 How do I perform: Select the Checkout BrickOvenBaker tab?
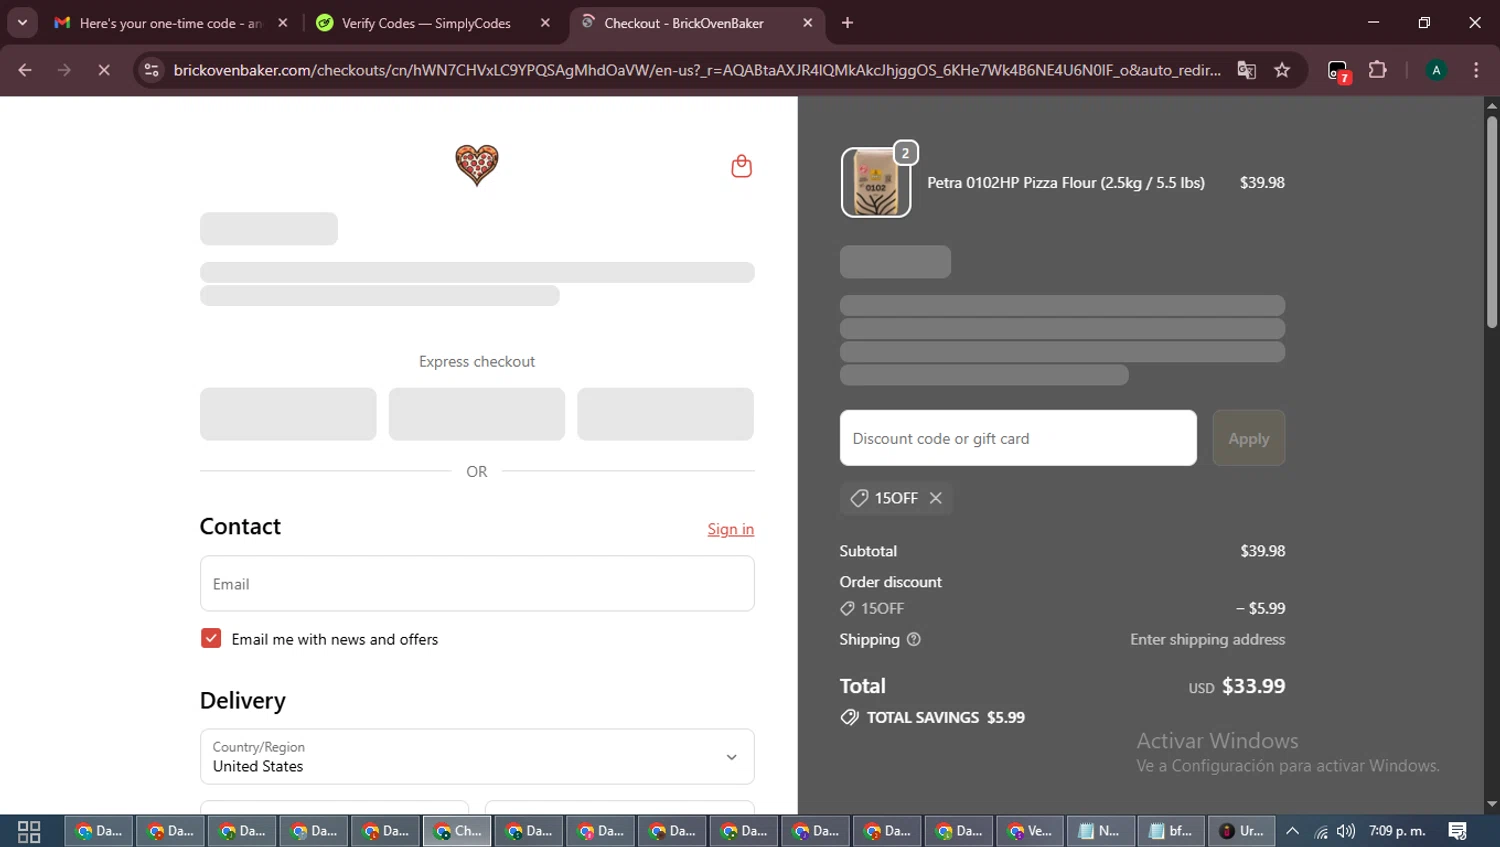click(684, 23)
